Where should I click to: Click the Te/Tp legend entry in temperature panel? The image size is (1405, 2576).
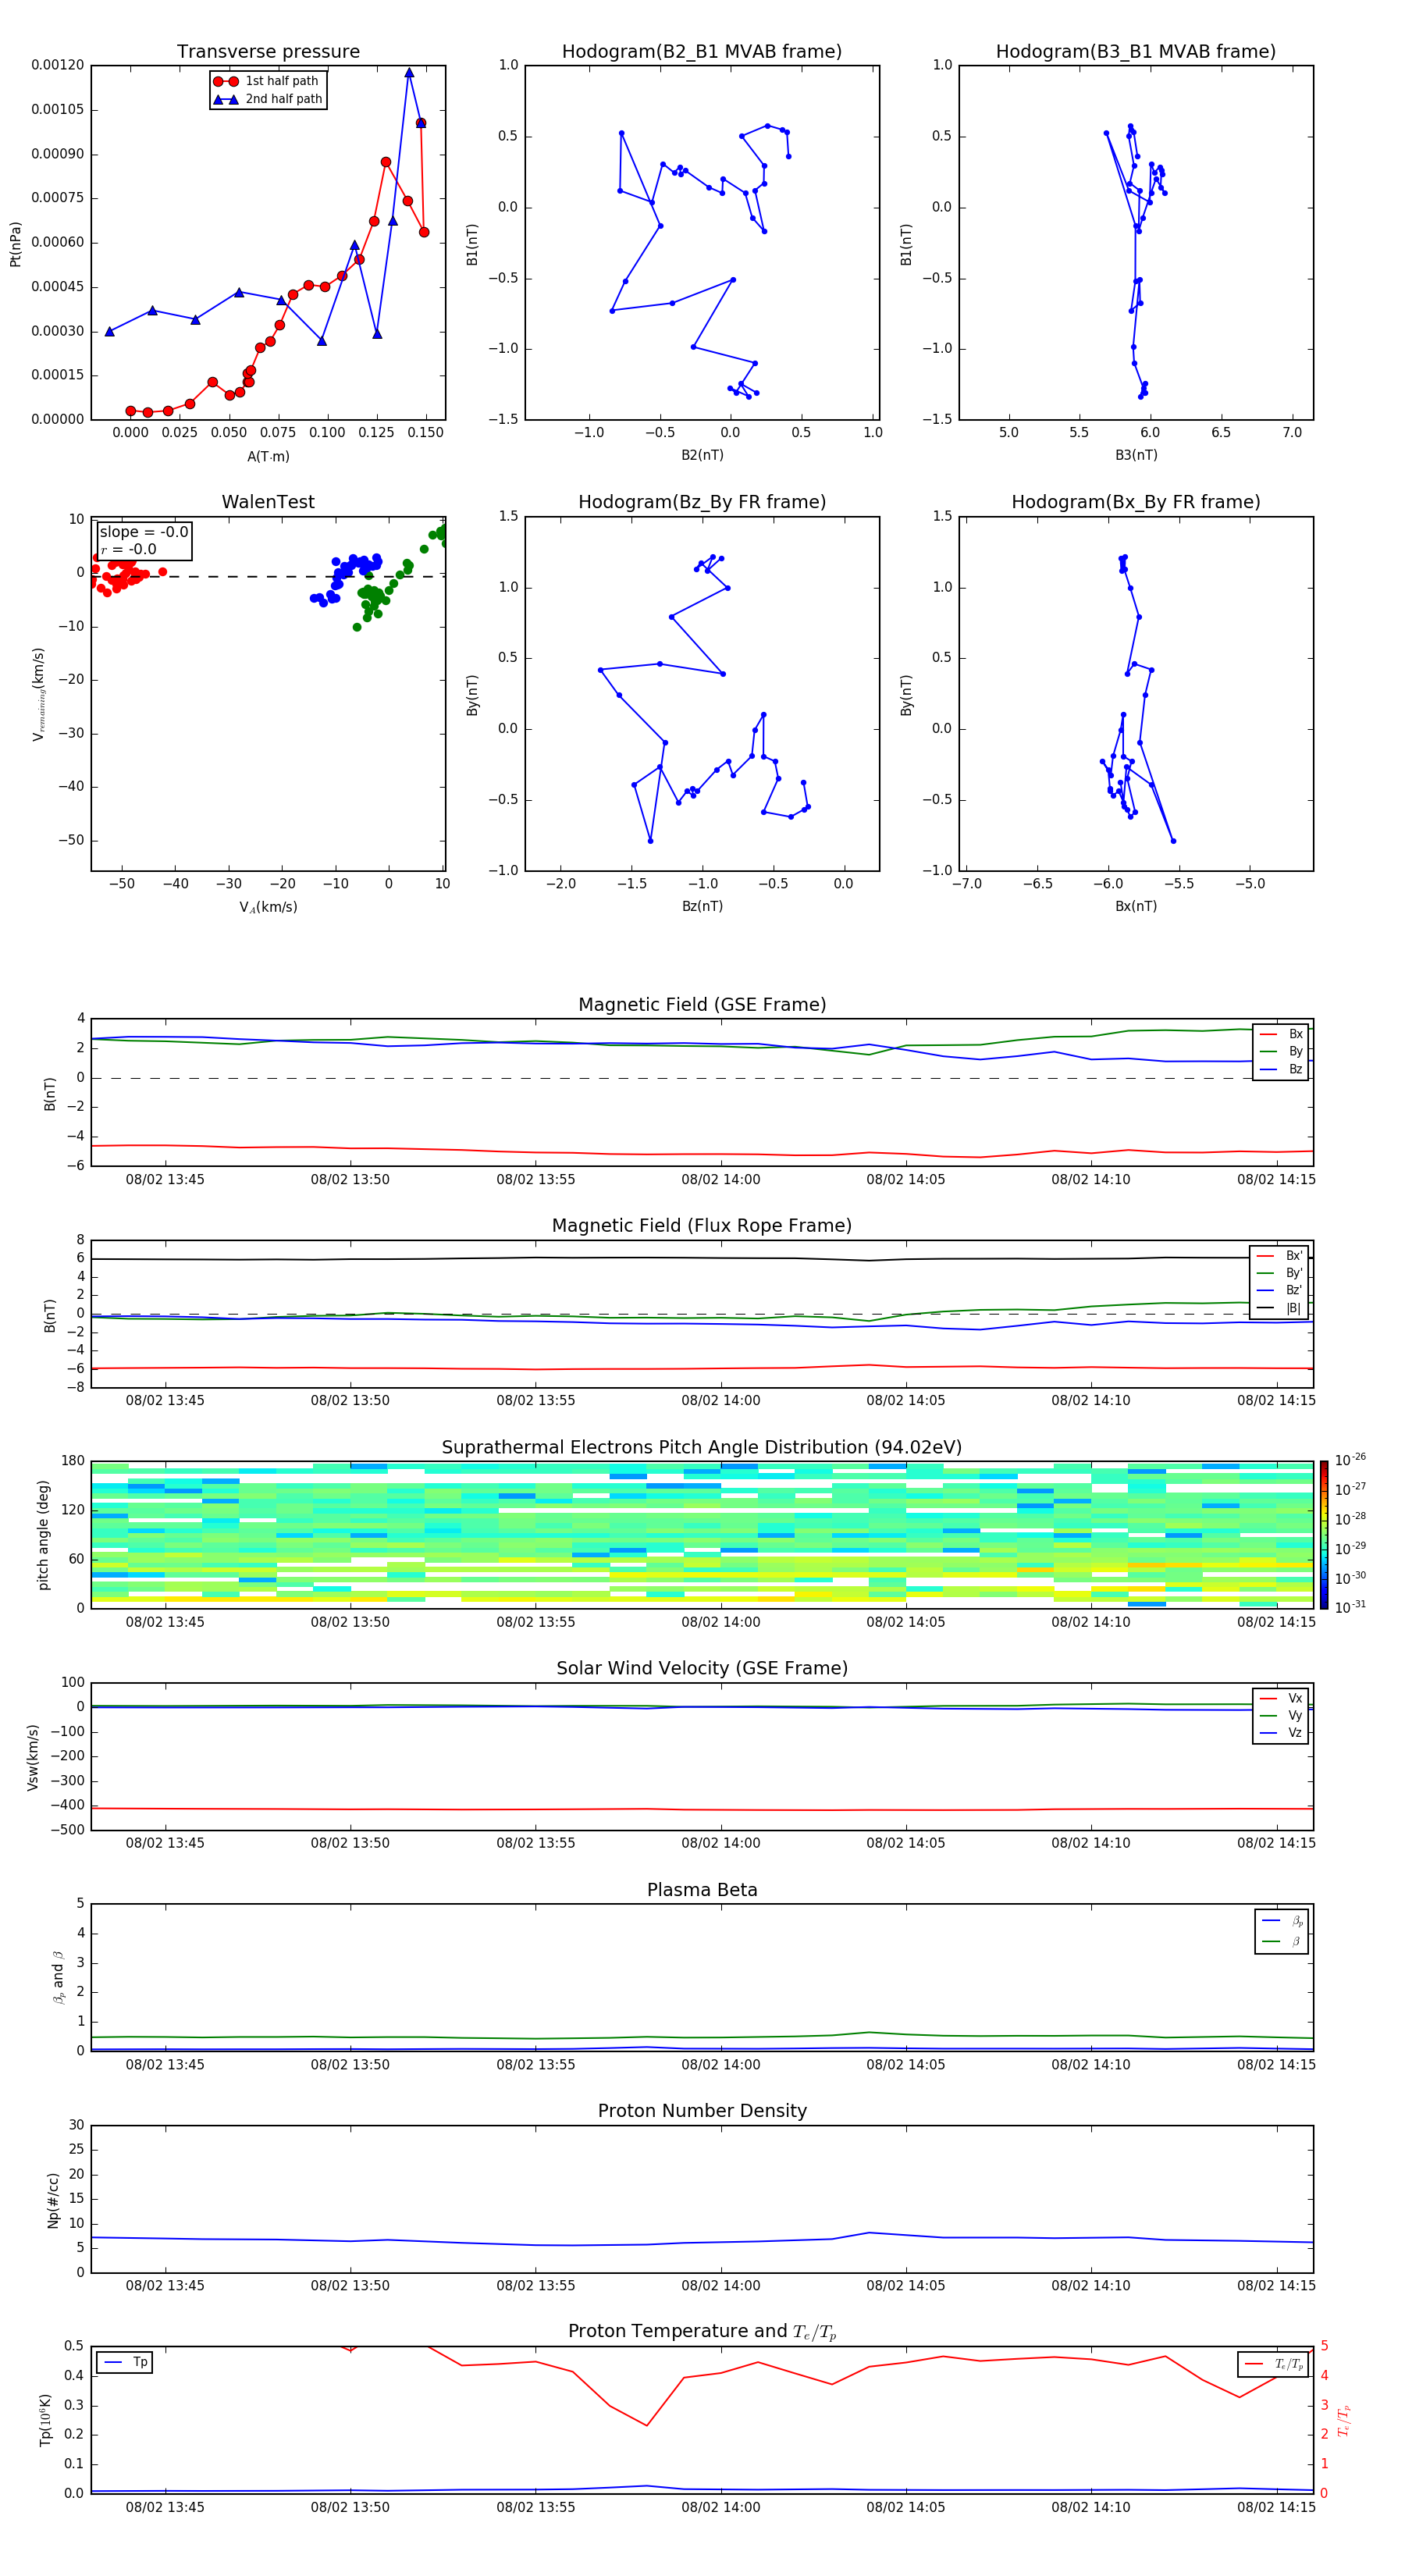tap(1274, 2364)
